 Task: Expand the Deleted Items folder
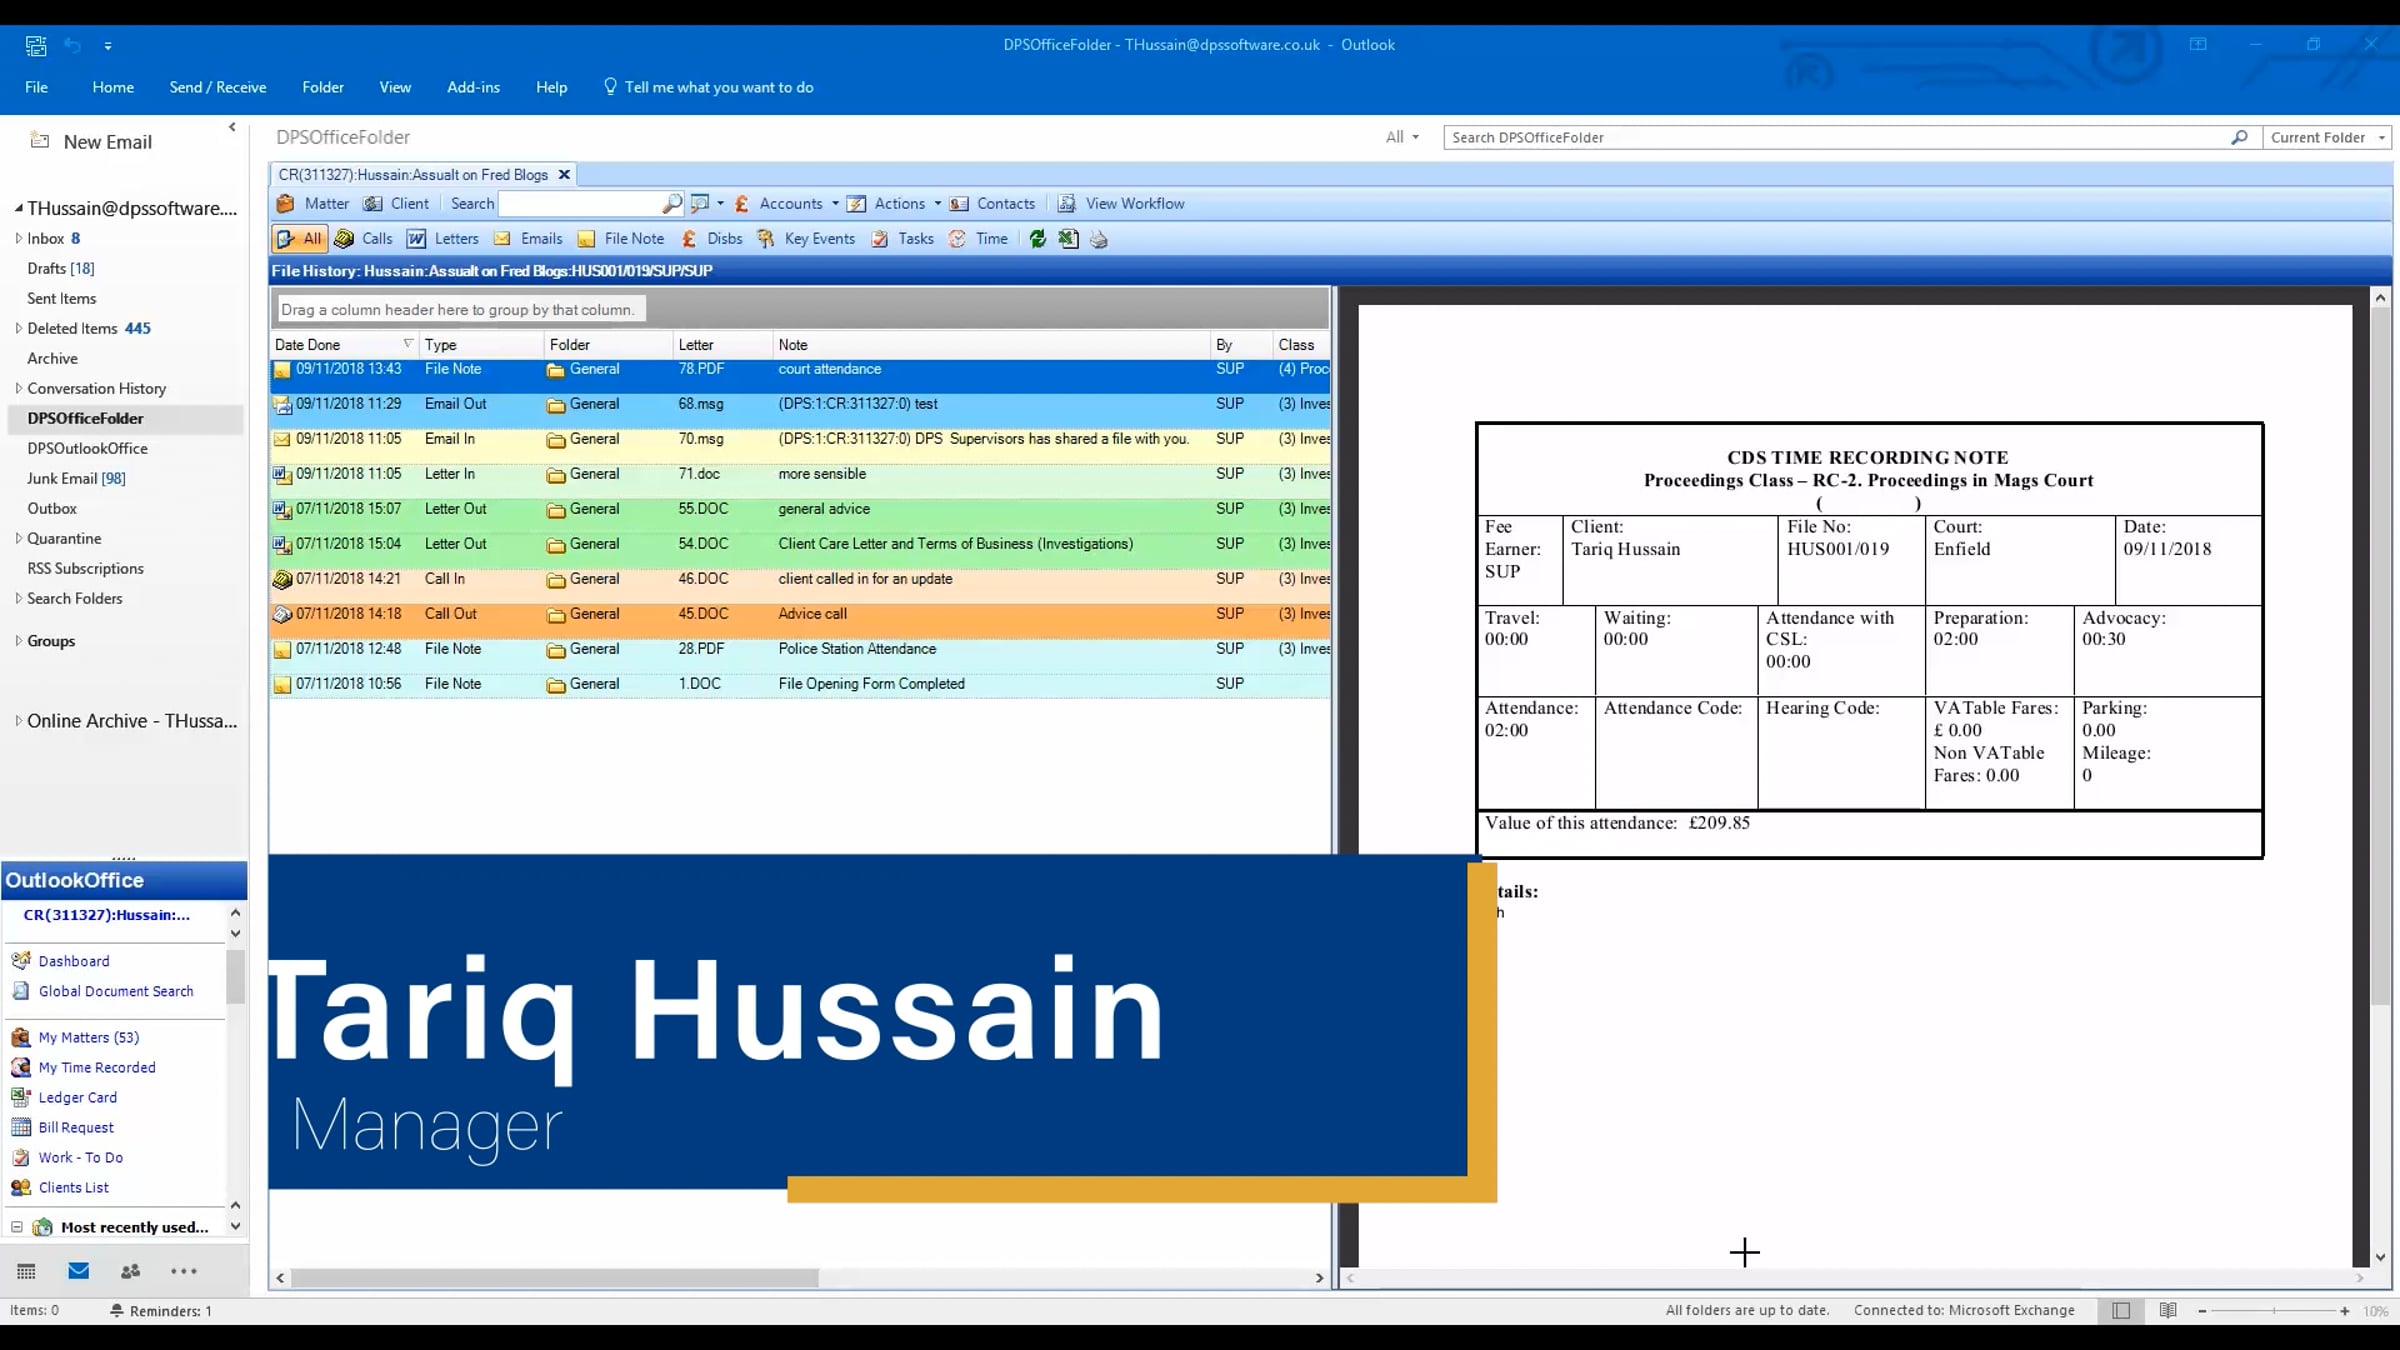click(x=18, y=328)
